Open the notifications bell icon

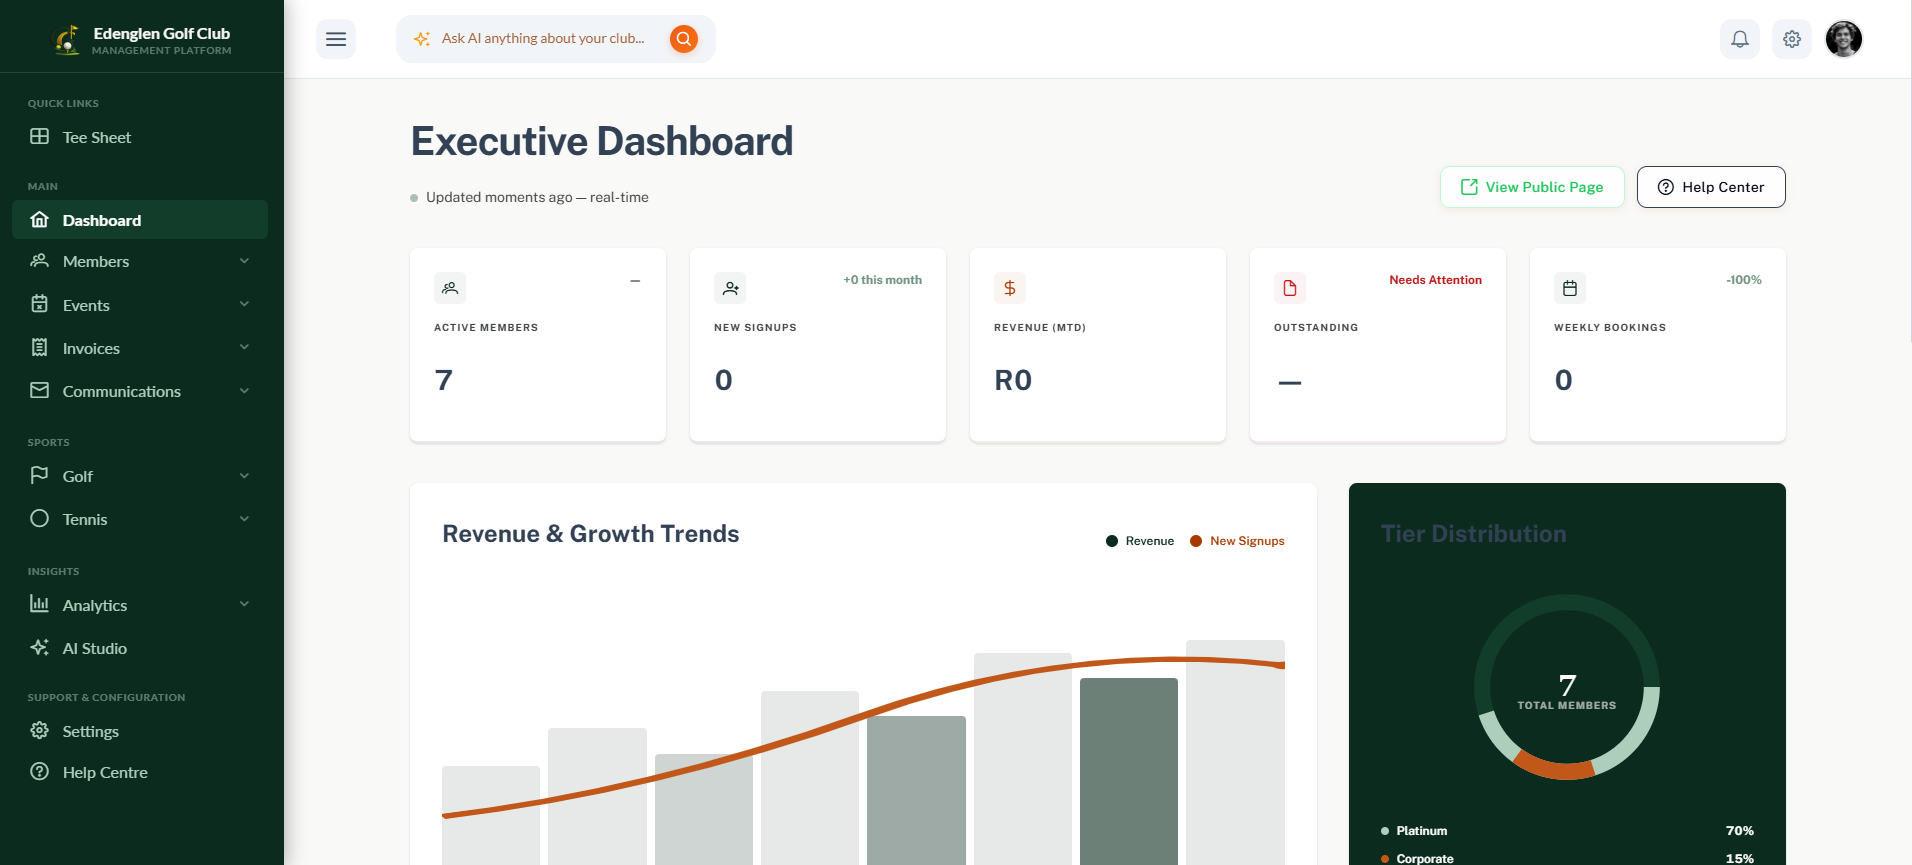click(1740, 39)
